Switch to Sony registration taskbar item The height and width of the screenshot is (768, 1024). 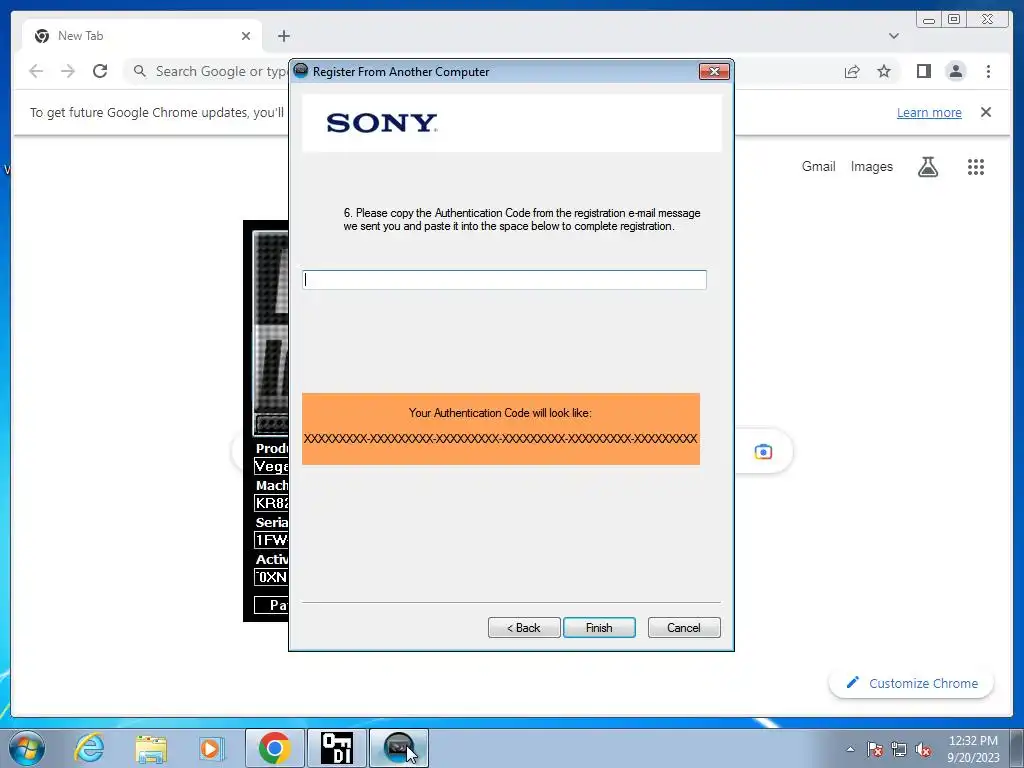pos(399,748)
